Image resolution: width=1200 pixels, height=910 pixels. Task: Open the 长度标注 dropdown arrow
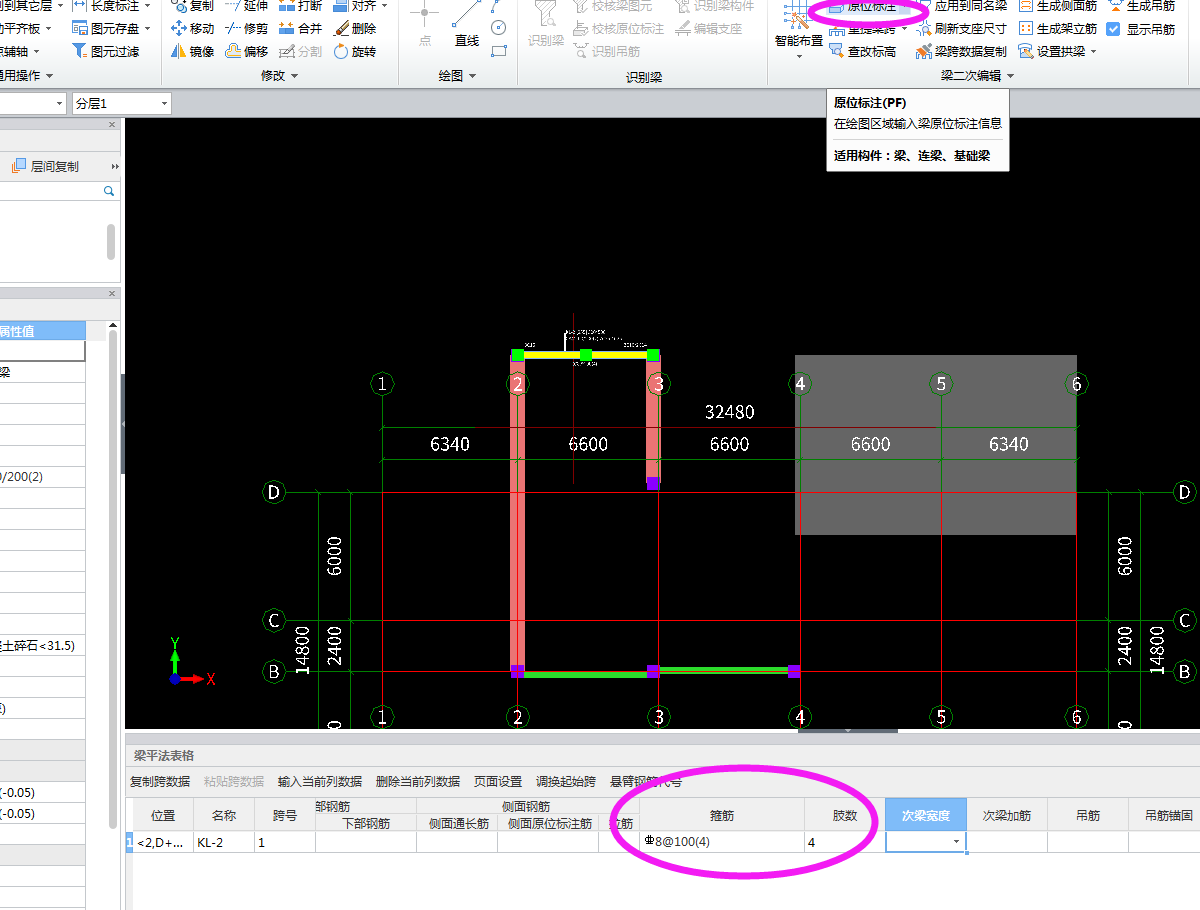pos(147,6)
